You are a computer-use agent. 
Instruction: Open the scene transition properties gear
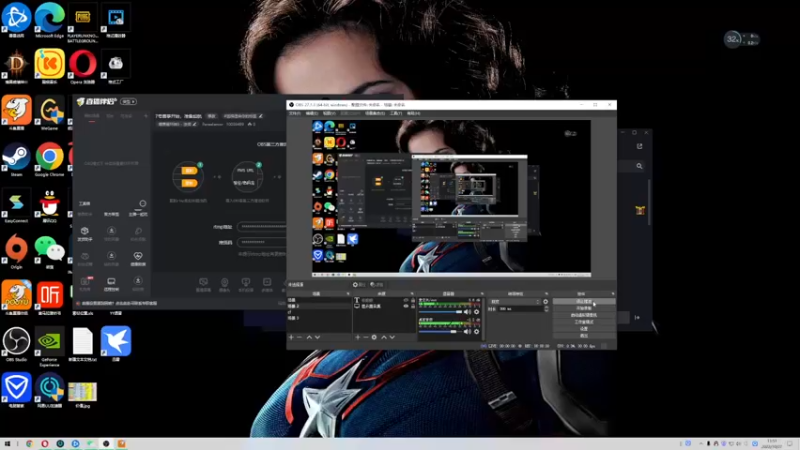(545, 302)
